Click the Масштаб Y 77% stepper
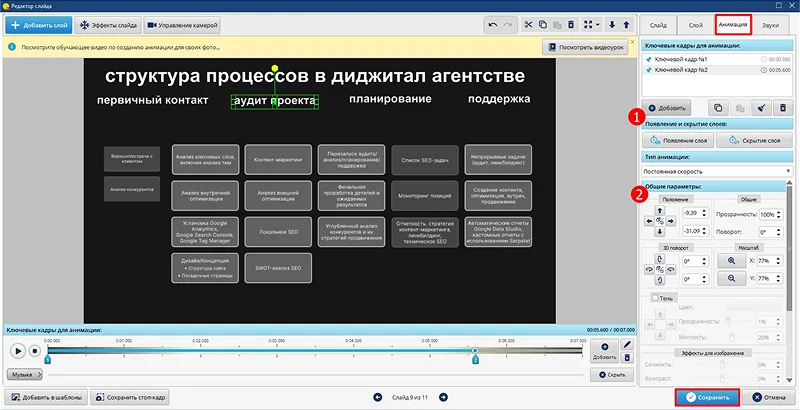800x410 pixels. point(769,278)
